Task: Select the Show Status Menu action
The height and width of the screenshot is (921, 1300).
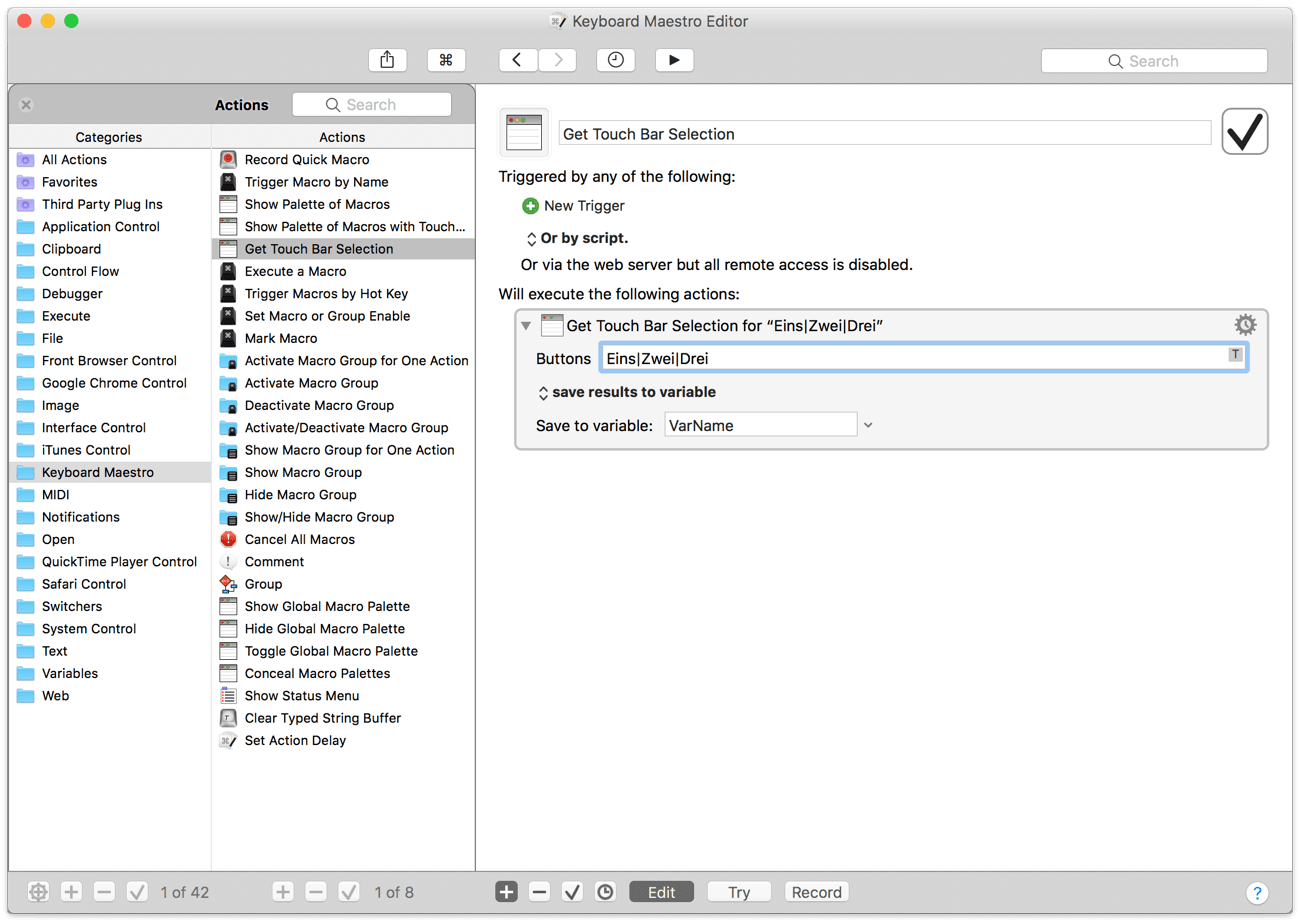Action: click(343, 696)
